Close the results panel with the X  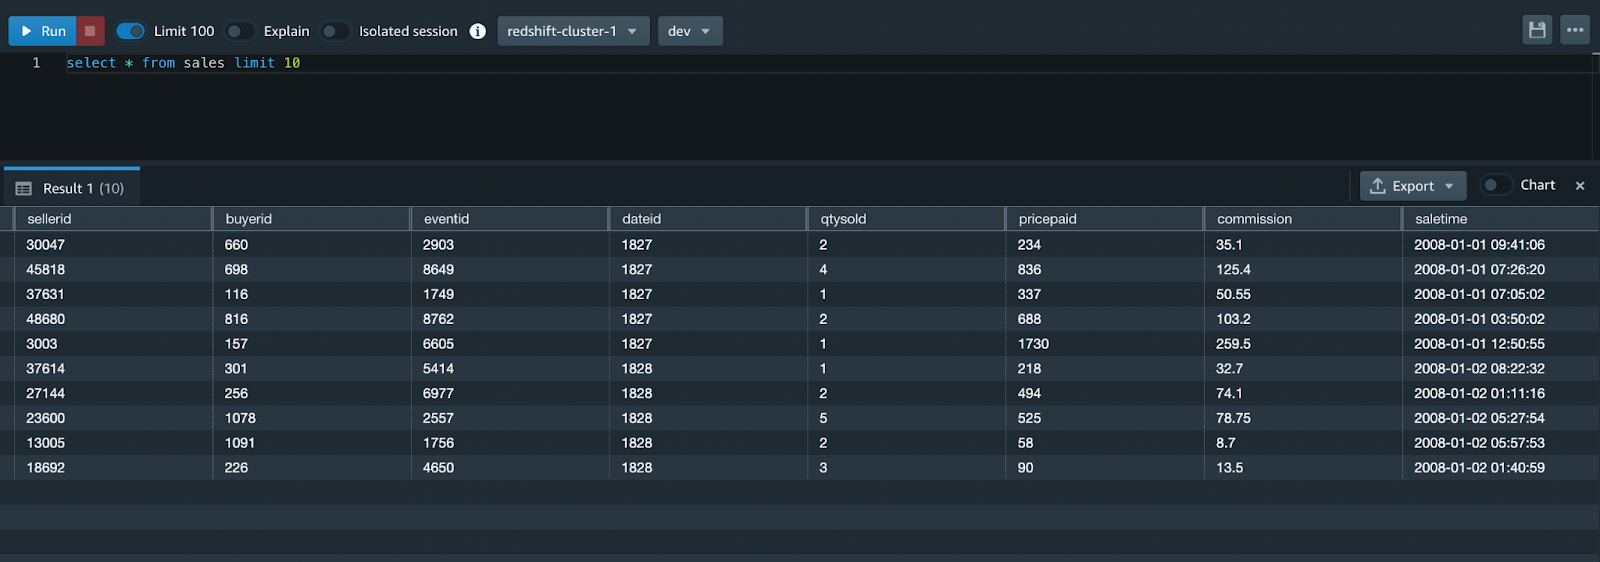(x=1580, y=186)
